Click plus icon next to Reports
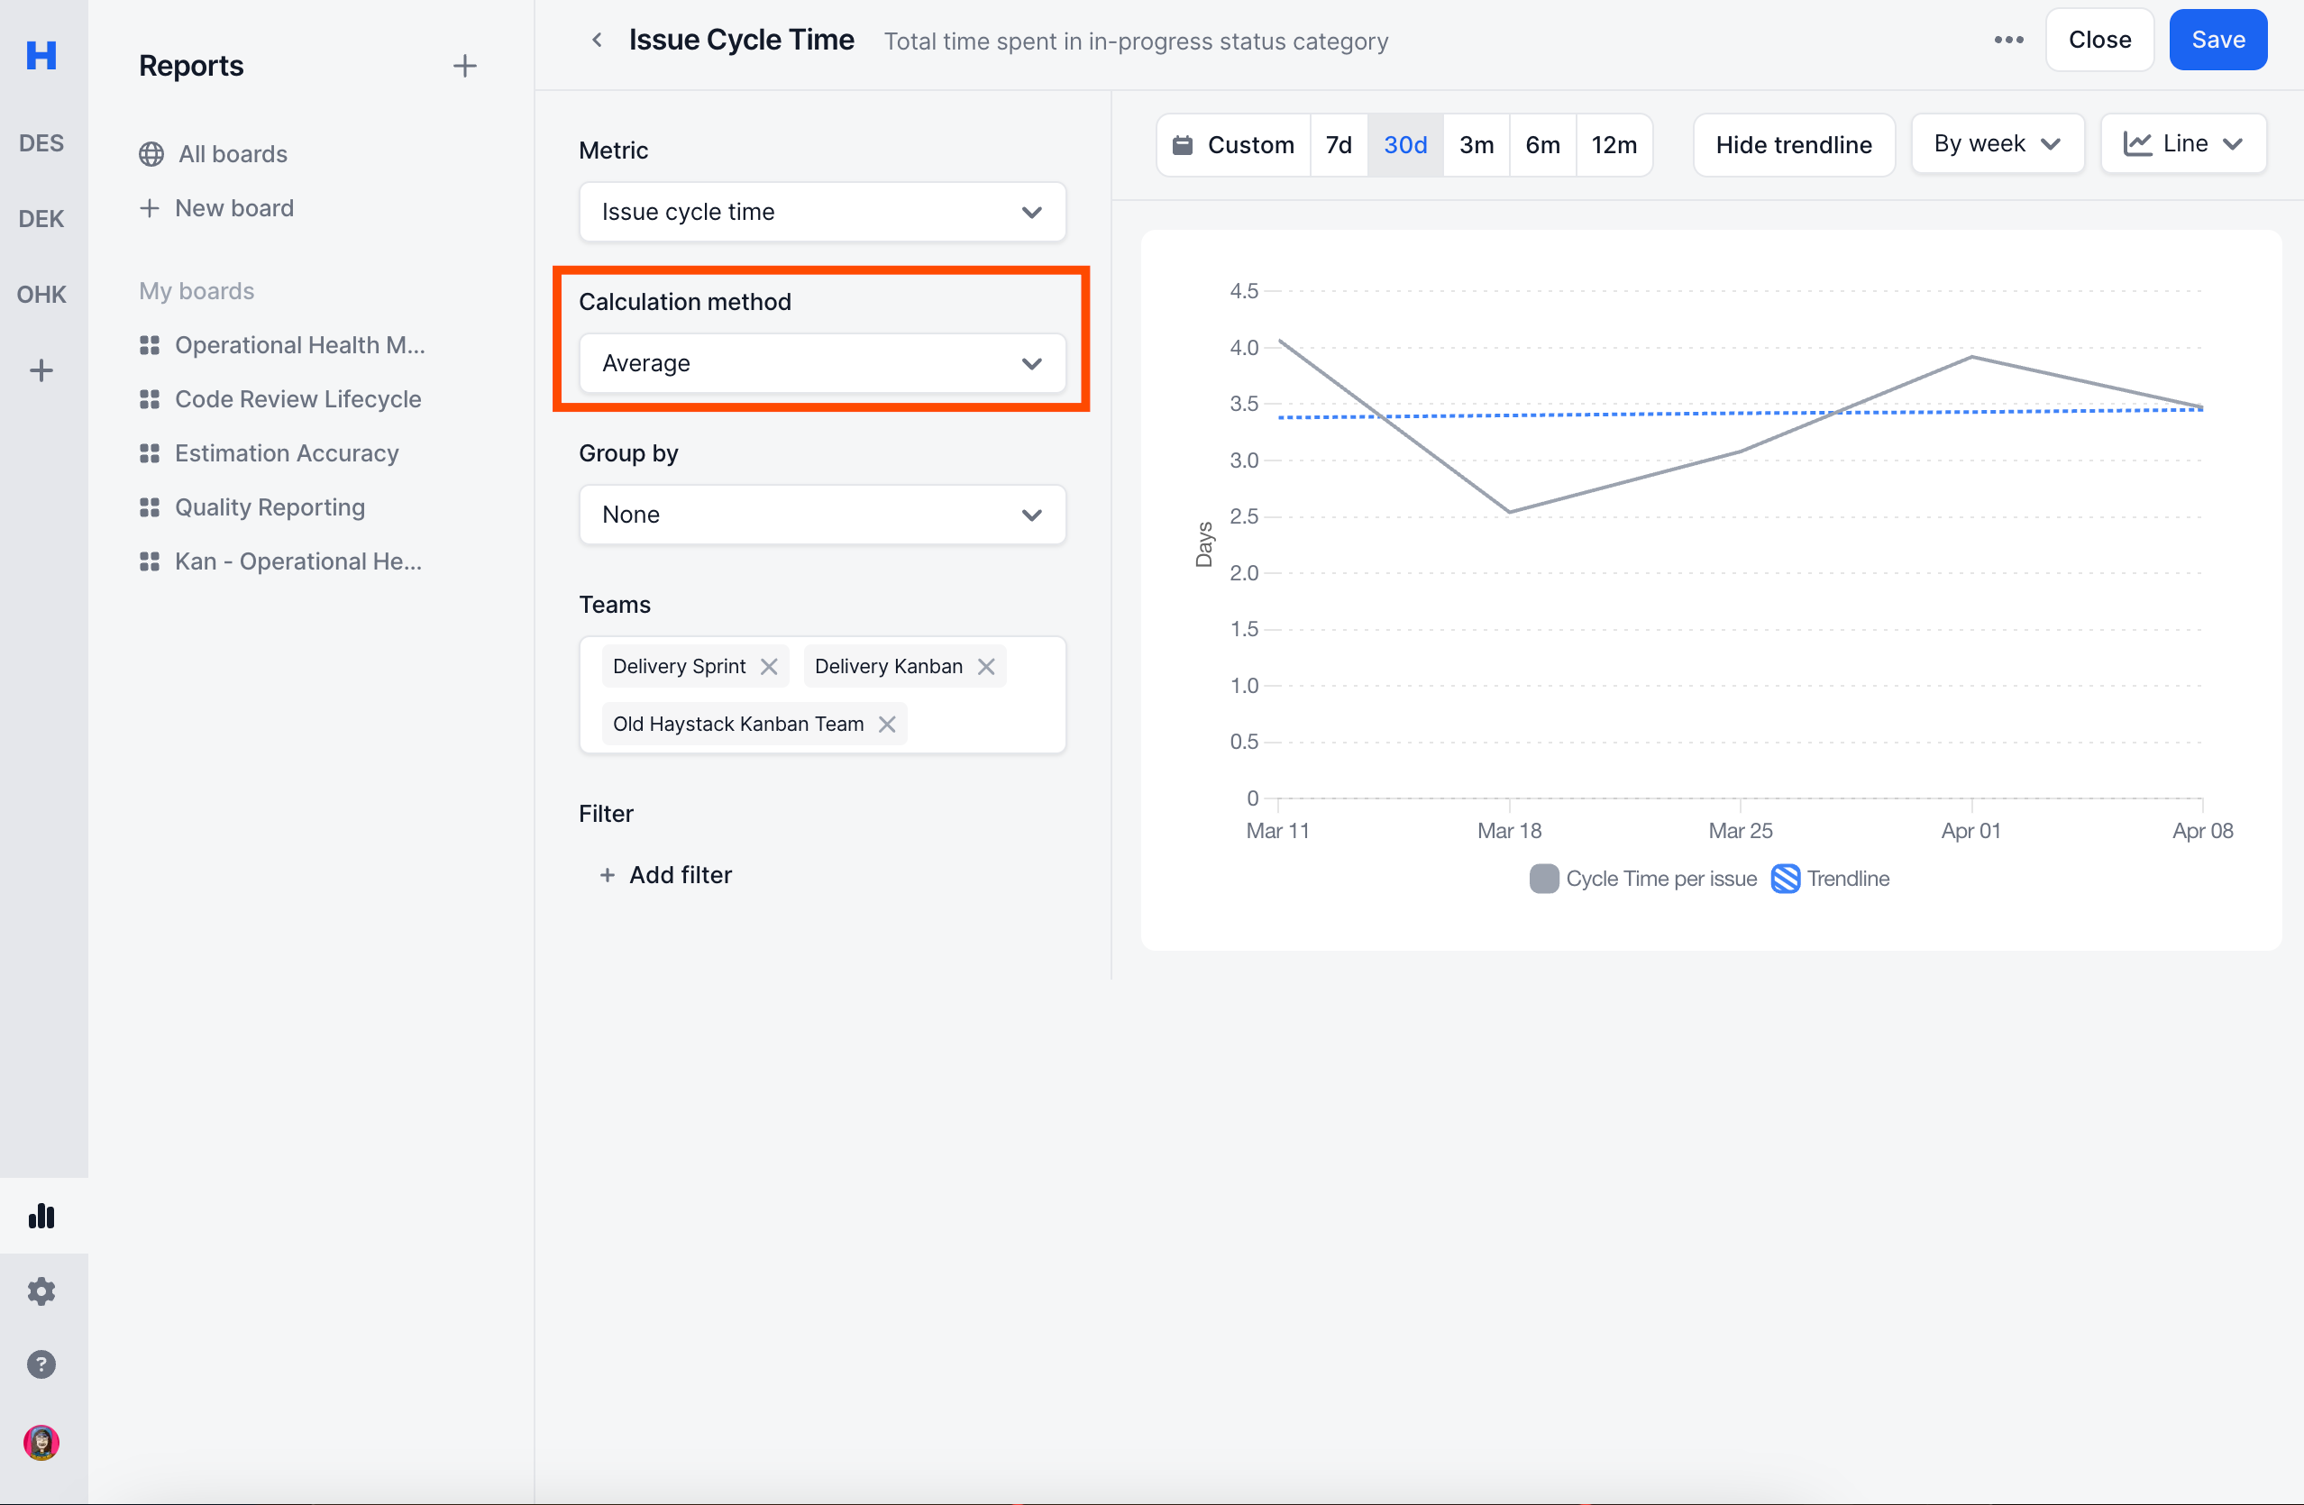Screen dimensions: 2304x1505 click(464, 66)
